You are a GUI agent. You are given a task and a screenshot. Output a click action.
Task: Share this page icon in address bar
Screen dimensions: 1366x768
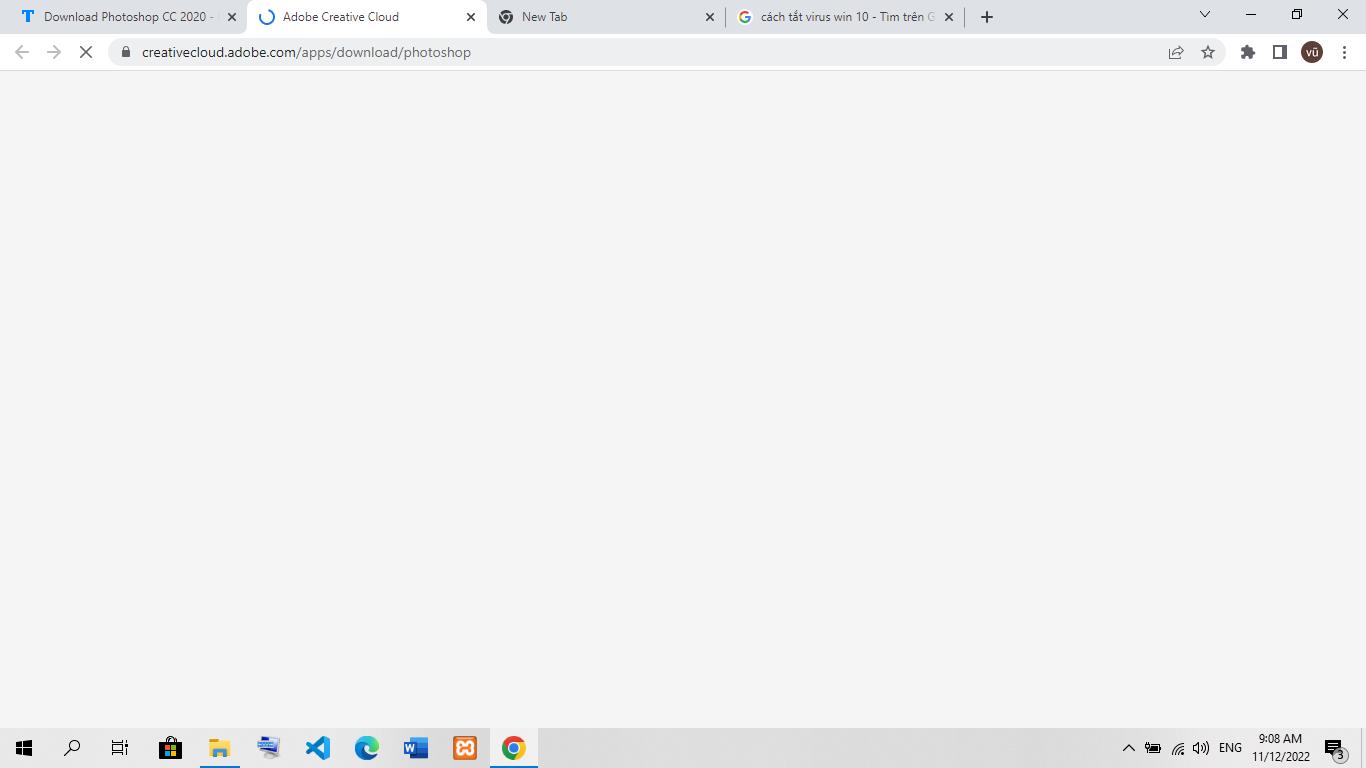pos(1176,52)
